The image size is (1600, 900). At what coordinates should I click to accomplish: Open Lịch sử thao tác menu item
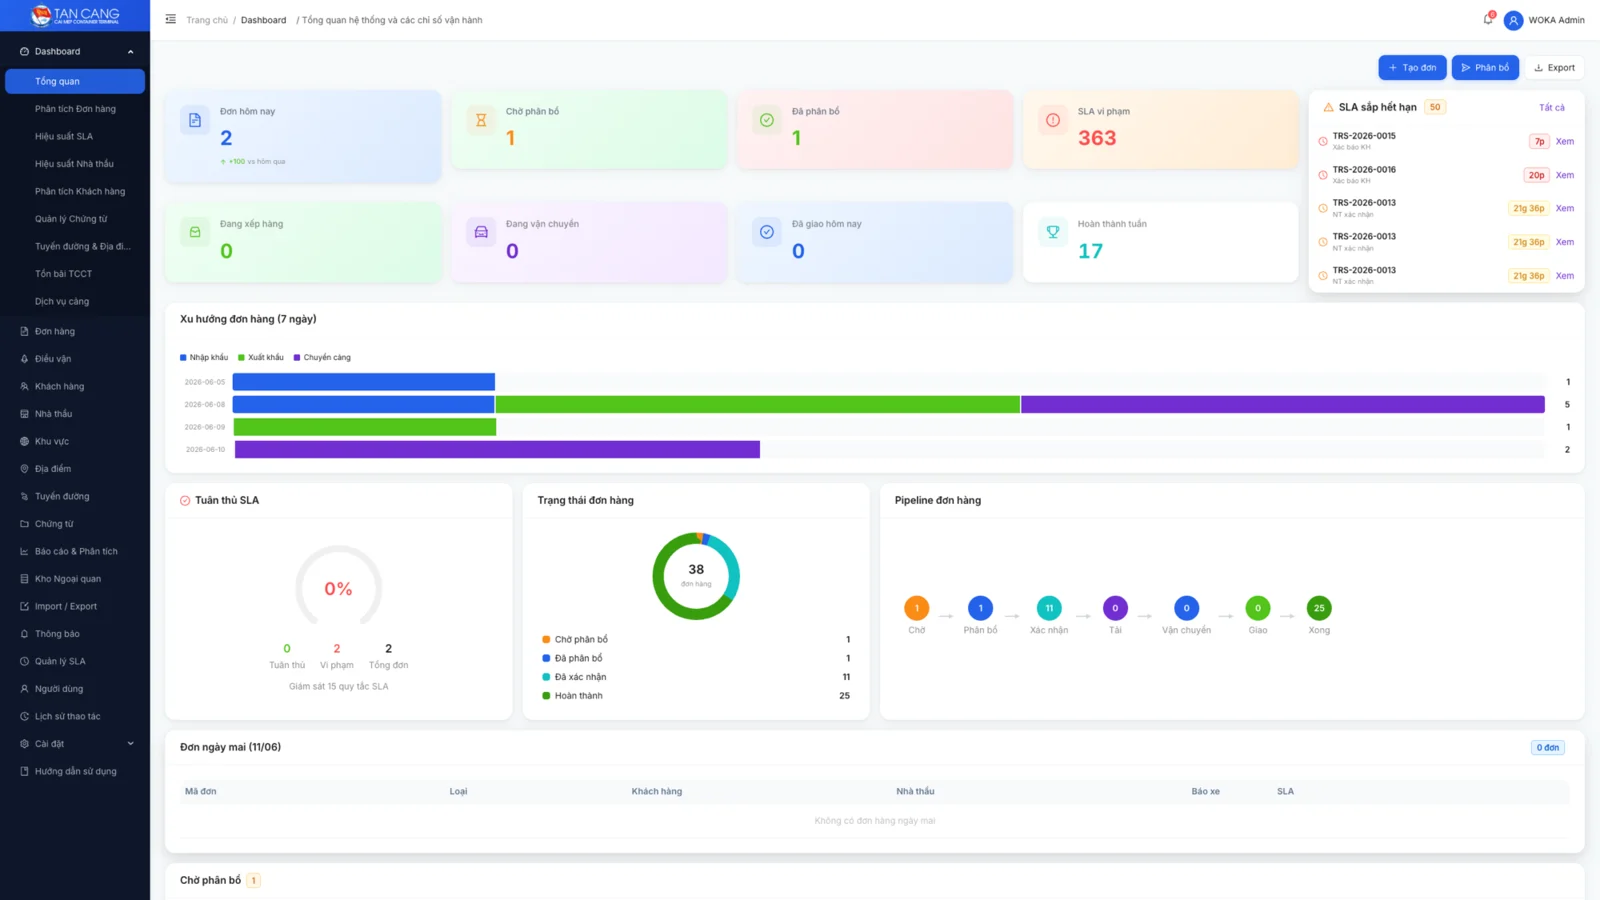tap(75, 716)
